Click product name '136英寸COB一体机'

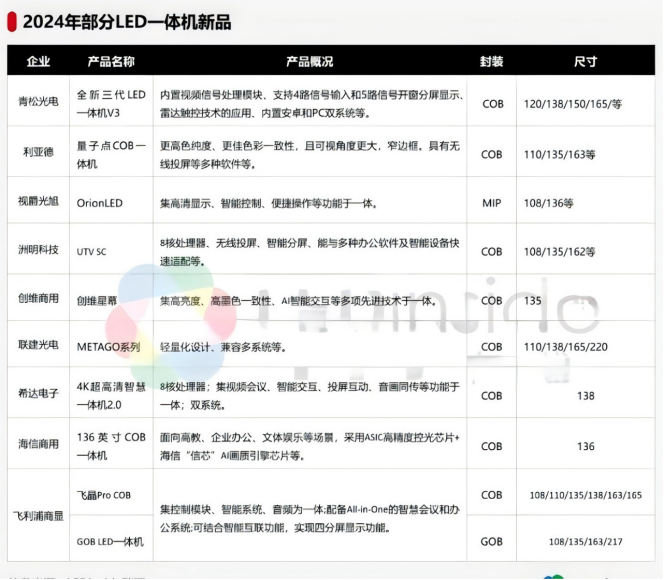pyautogui.click(x=111, y=446)
